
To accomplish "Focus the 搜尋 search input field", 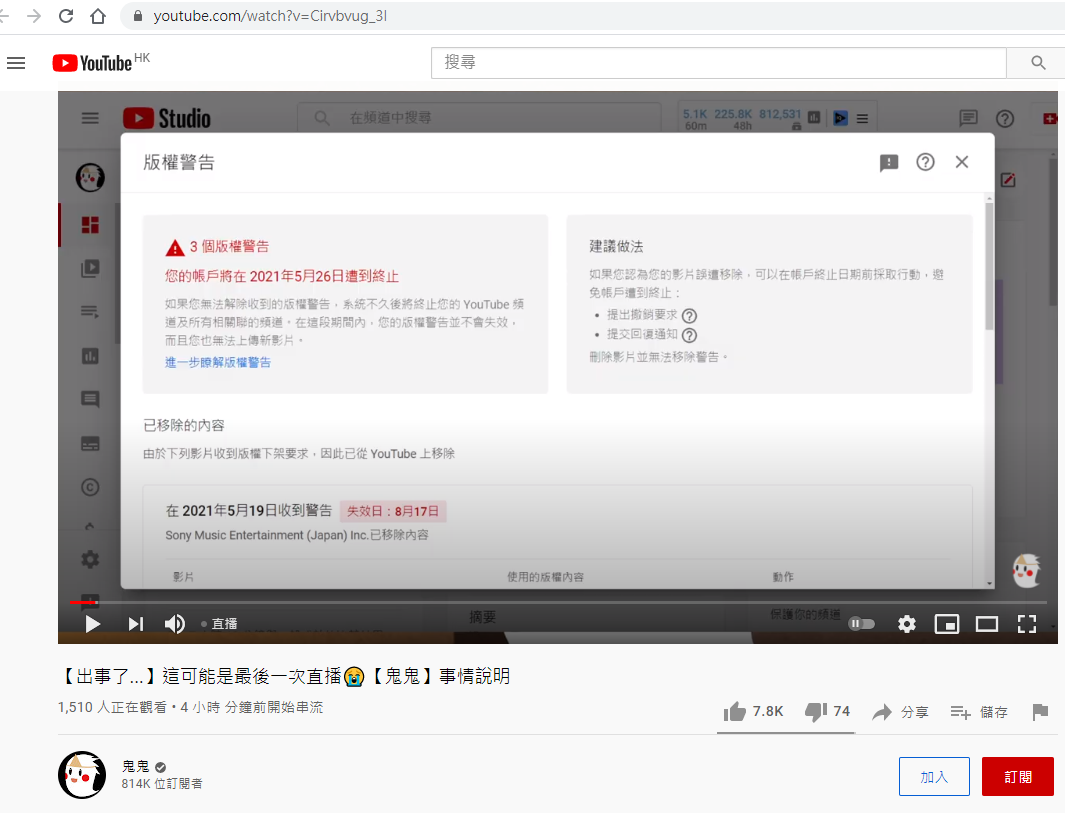I will [718, 62].
